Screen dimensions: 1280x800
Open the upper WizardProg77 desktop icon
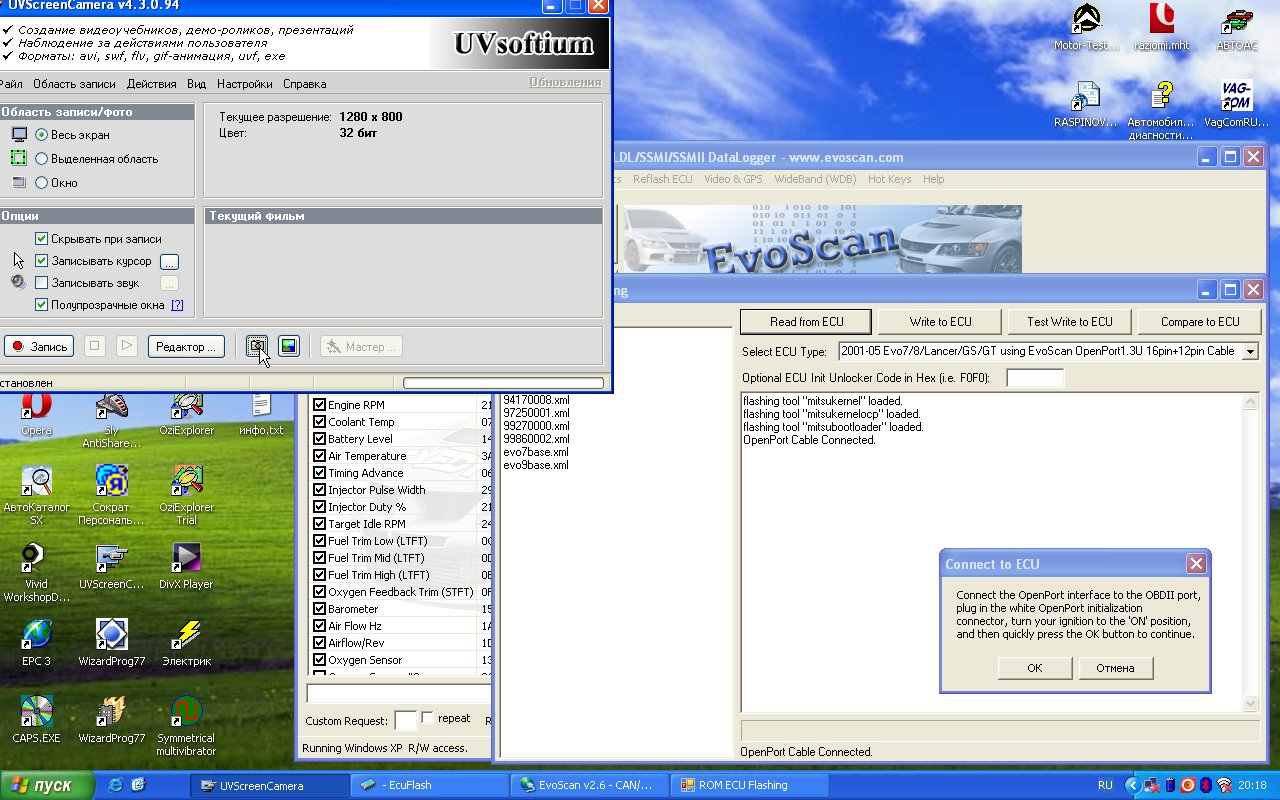pyautogui.click(x=112, y=643)
